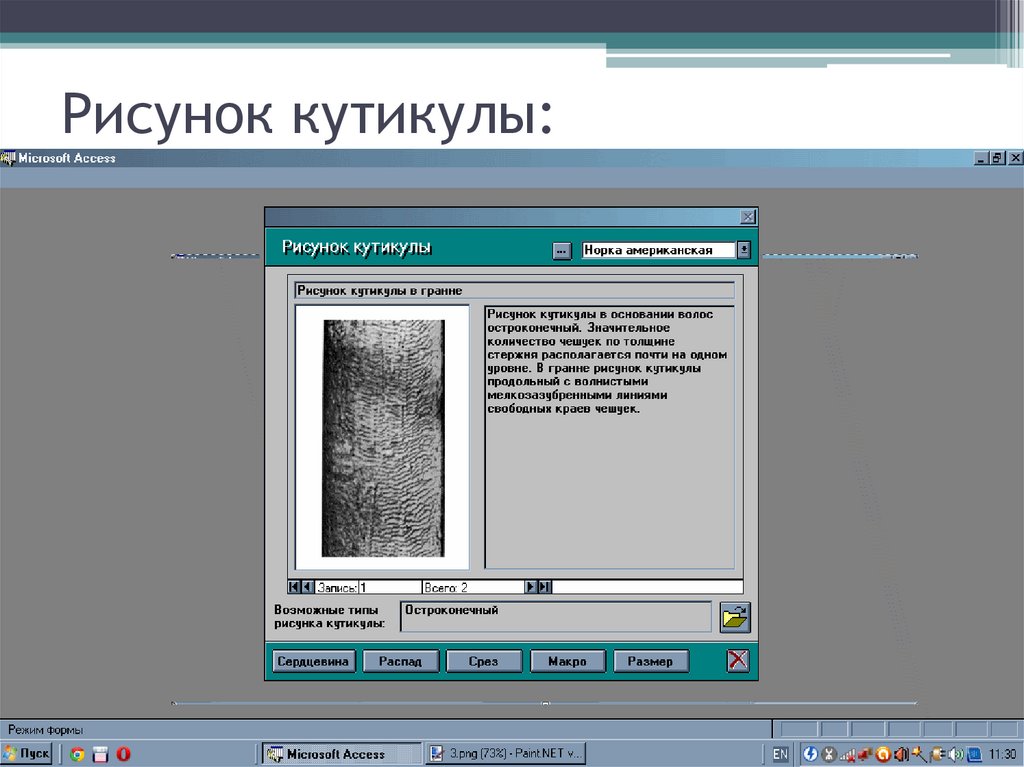Image resolution: width=1024 pixels, height=767 pixels.
Task: Click the Размер button
Action: pos(651,660)
